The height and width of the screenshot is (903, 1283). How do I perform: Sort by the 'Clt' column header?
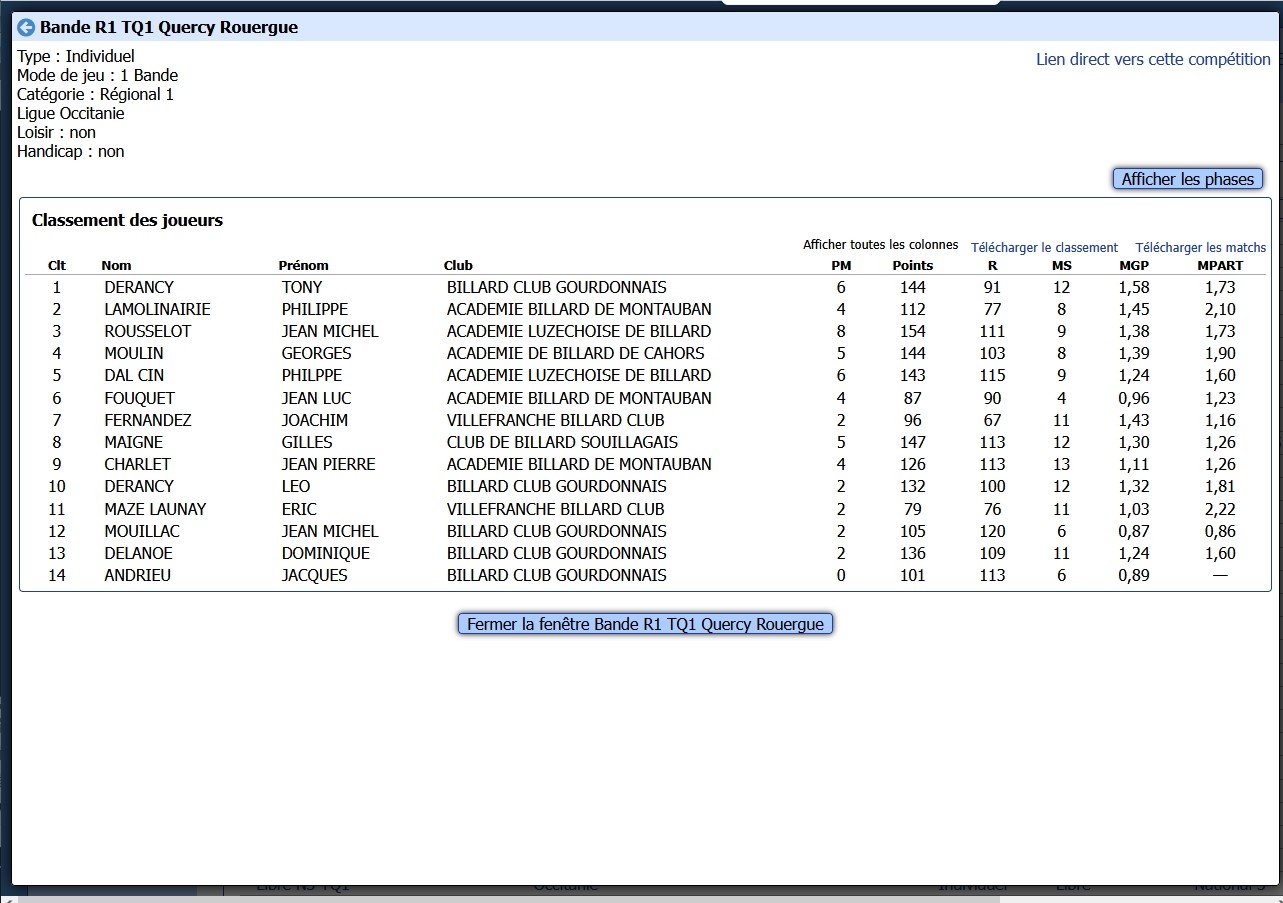point(57,266)
